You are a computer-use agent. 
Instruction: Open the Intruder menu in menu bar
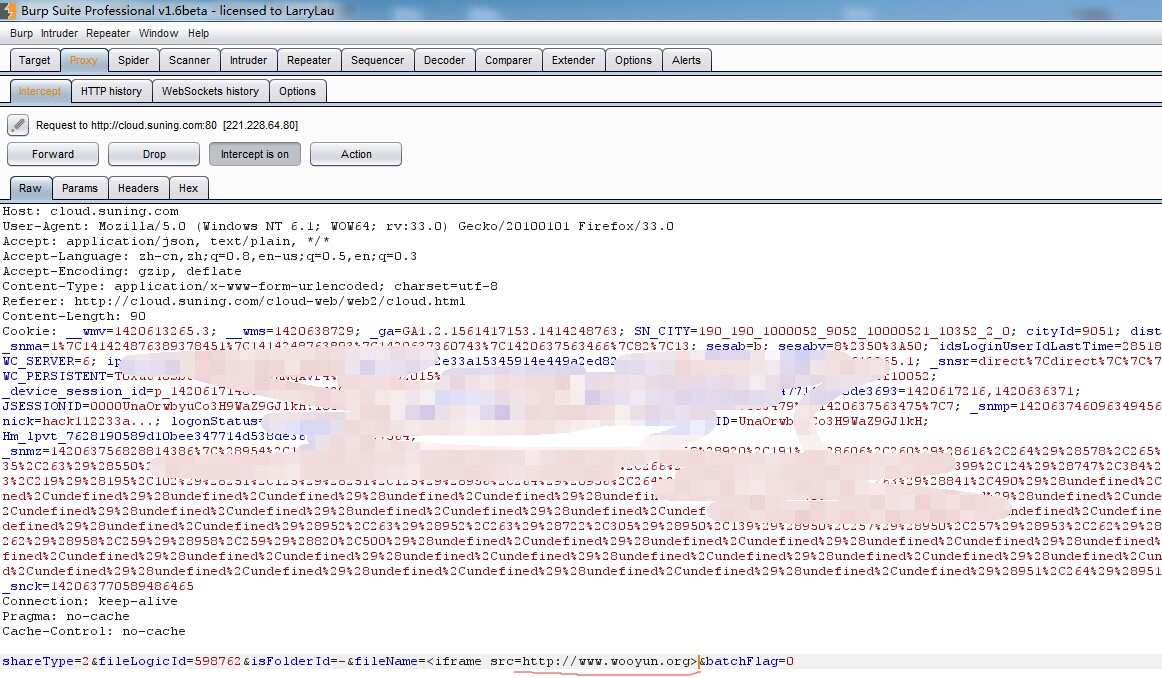click(59, 33)
